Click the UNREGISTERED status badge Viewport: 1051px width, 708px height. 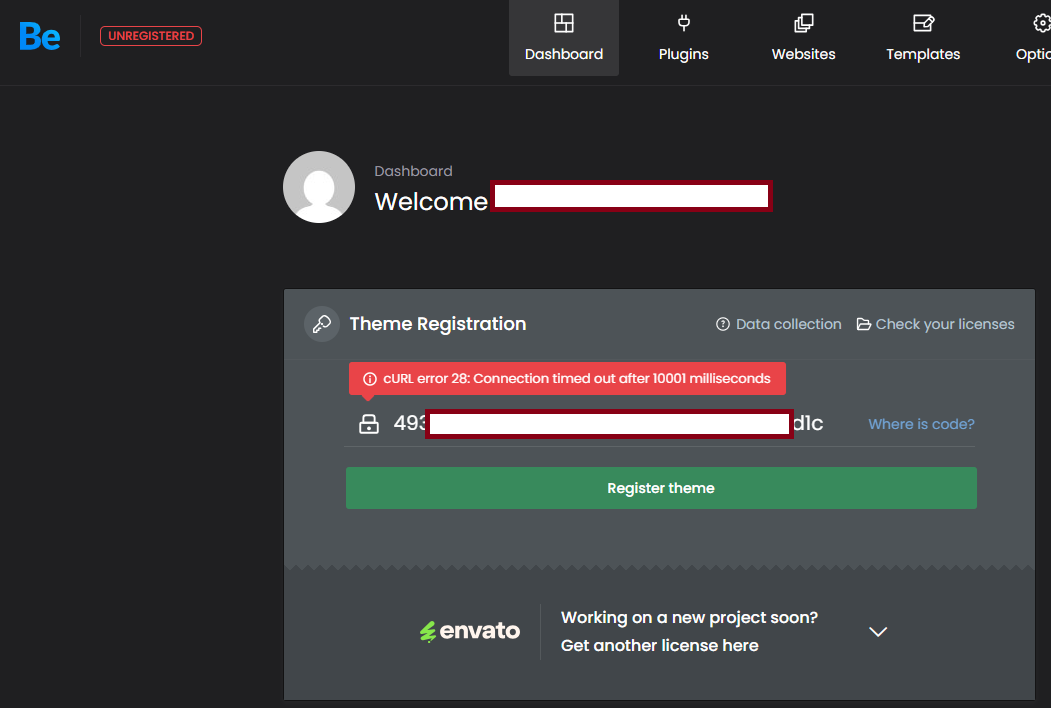(x=151, y=36)
